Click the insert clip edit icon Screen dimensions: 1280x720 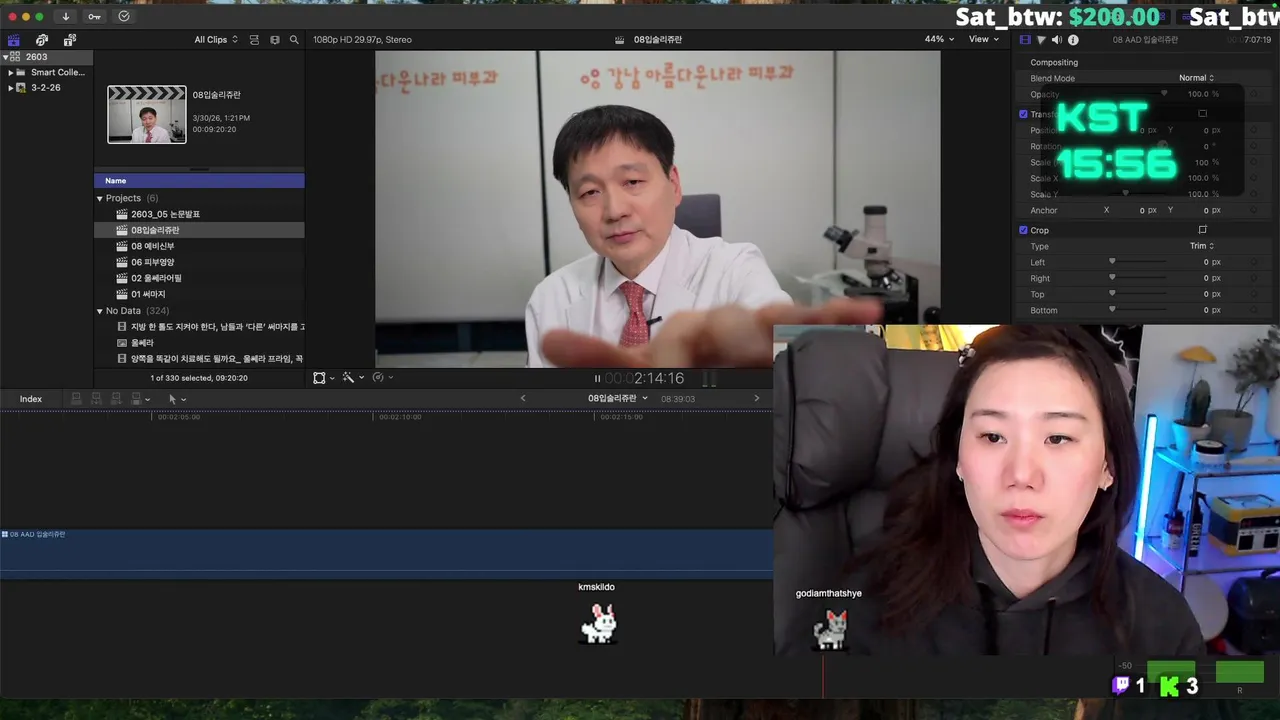click(x=96, y=399)
